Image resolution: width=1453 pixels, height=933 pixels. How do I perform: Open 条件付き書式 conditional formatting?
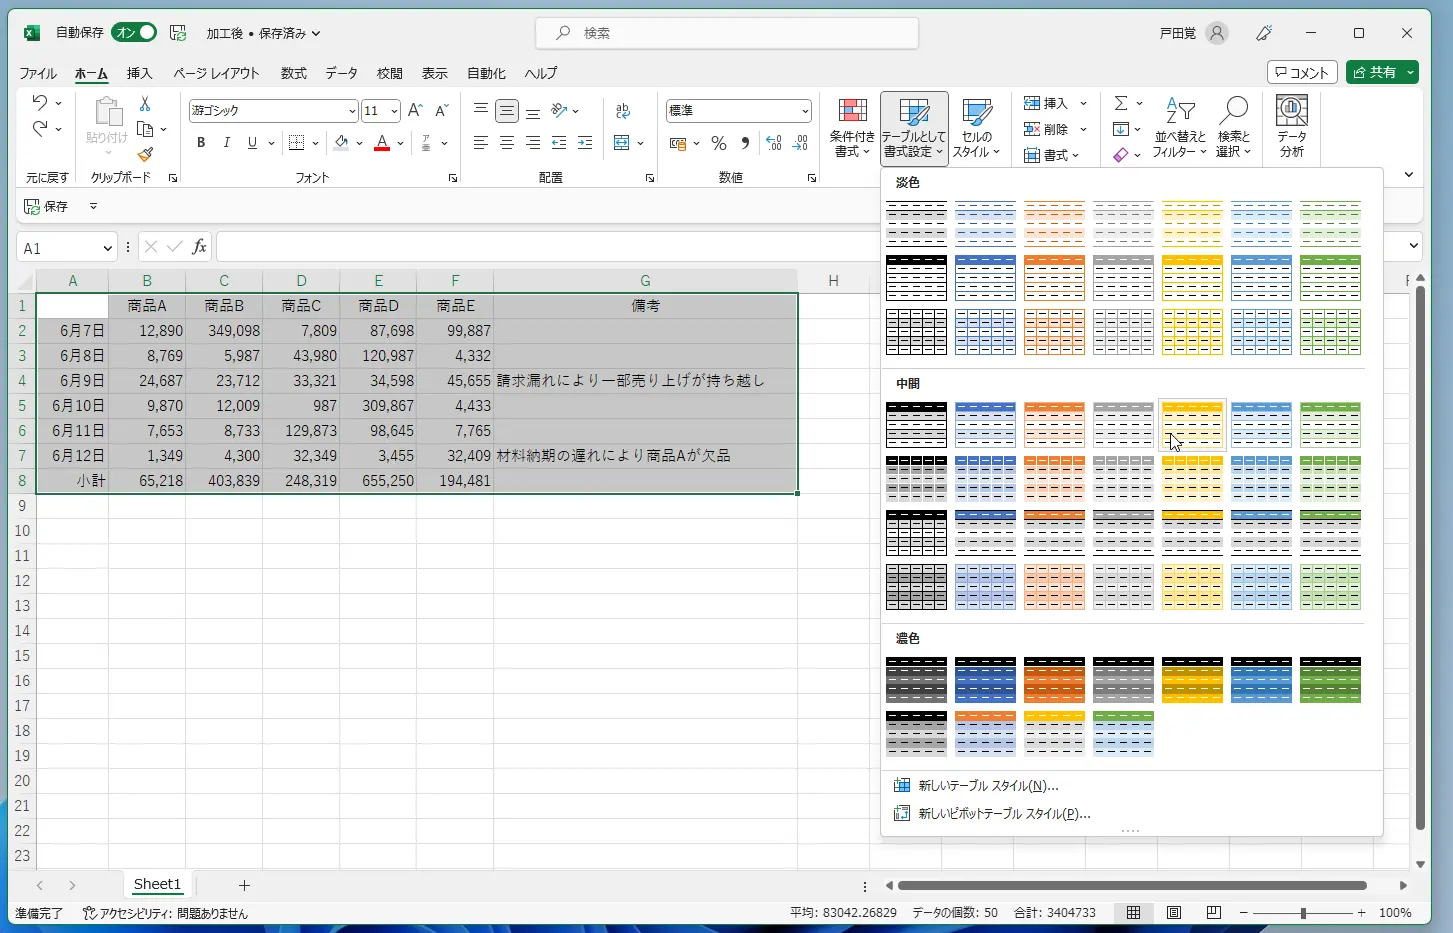[852, 128]
